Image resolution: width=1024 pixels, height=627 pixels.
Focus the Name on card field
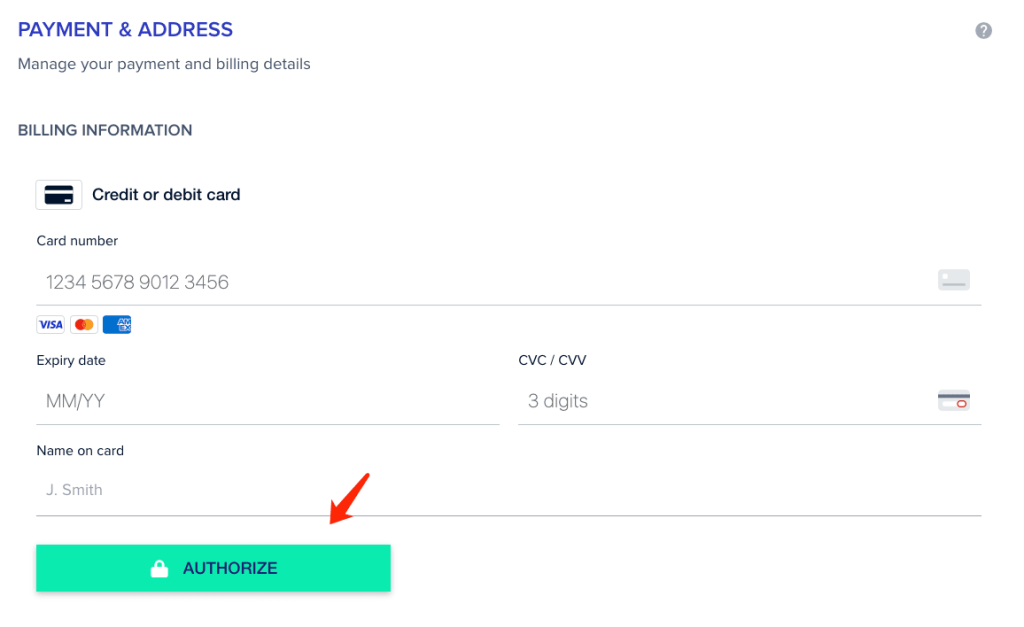point(509,490)
